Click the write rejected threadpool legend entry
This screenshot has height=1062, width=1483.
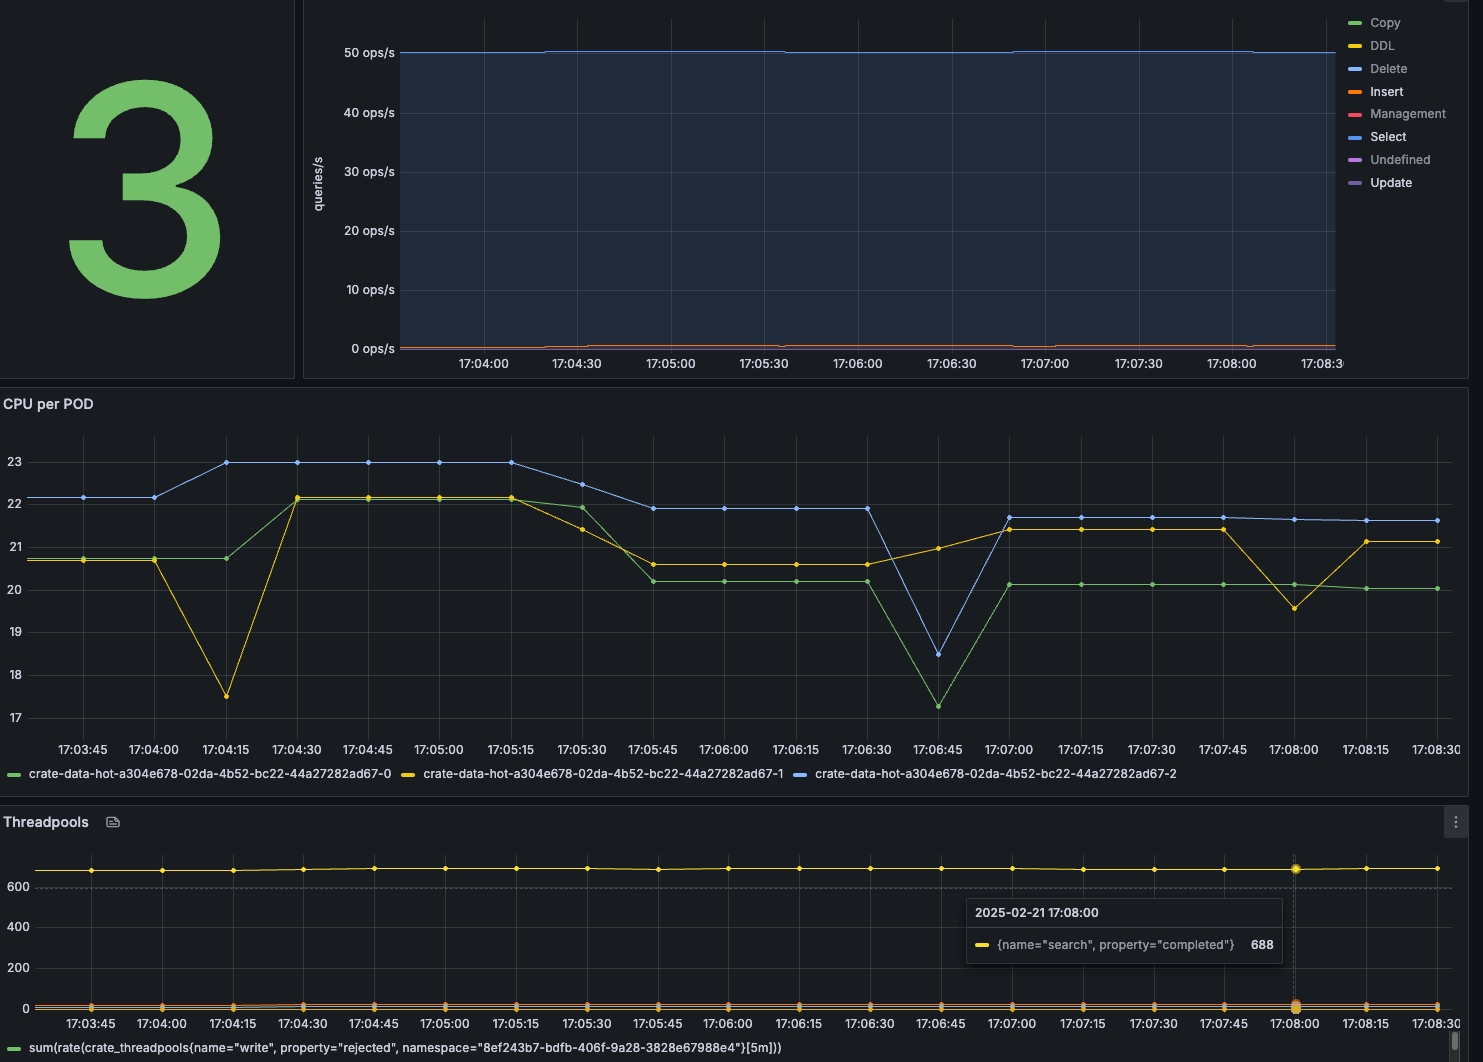point(404,1048)
